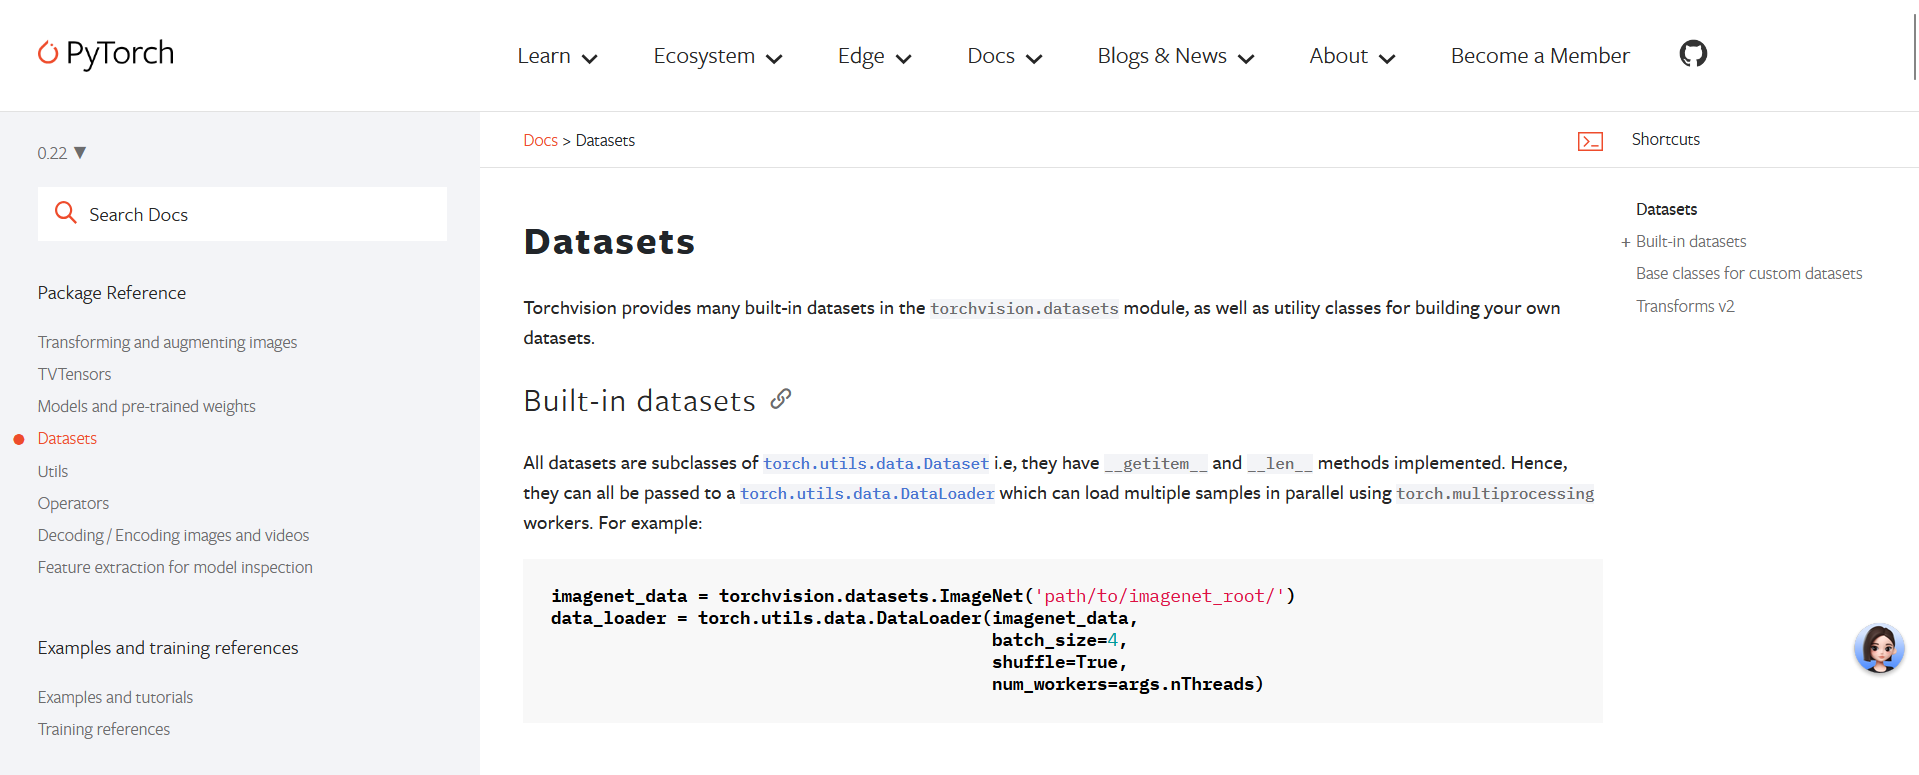Click the shuffle=True code line
This screenshot has width=1919, height=775.
click(1060, 662)
